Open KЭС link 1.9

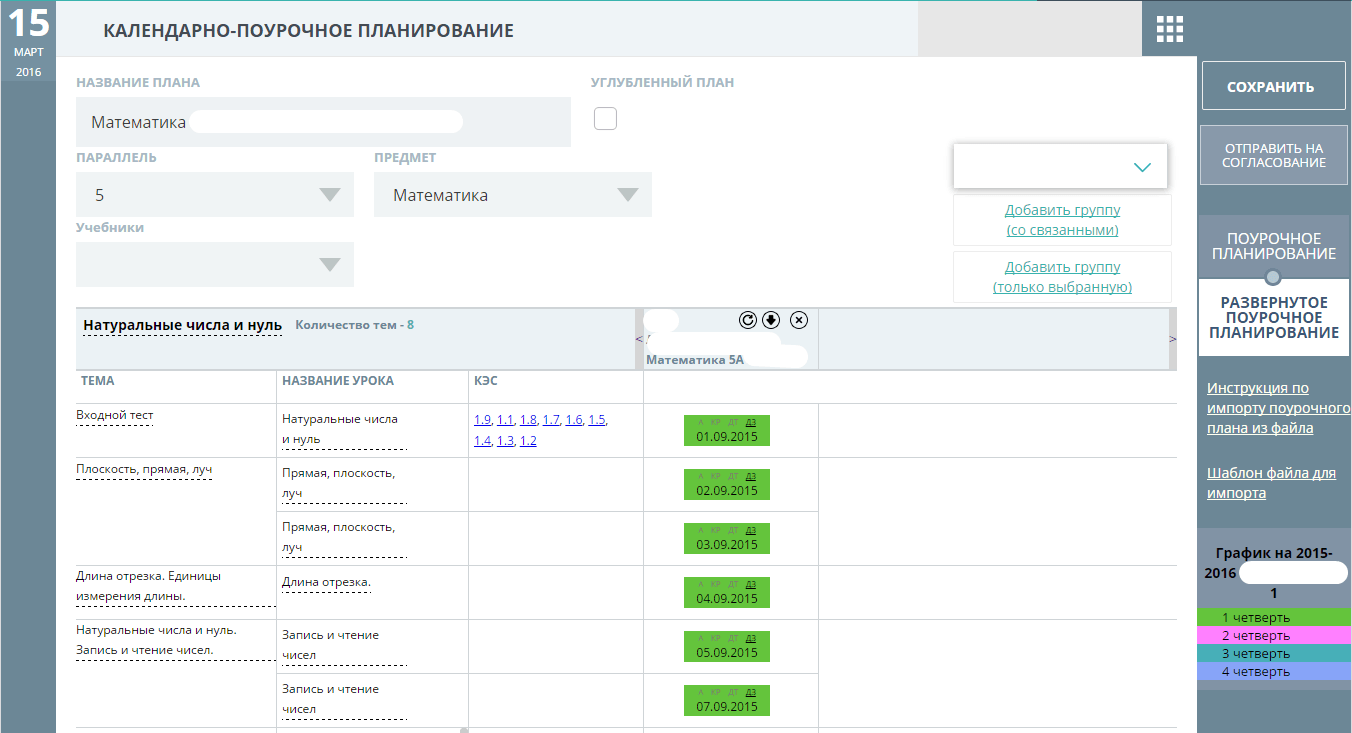(483, 420)
